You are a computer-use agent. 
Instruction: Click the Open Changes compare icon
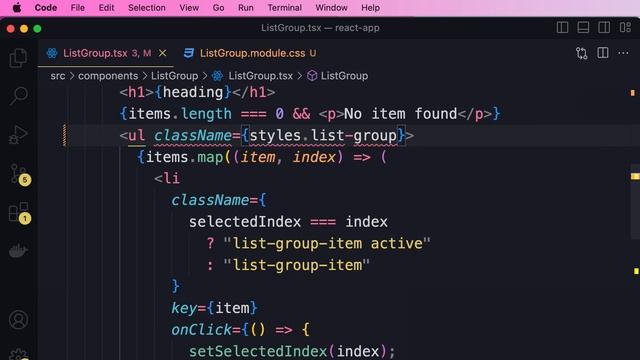pyautogui.click(x=582, y=53)
